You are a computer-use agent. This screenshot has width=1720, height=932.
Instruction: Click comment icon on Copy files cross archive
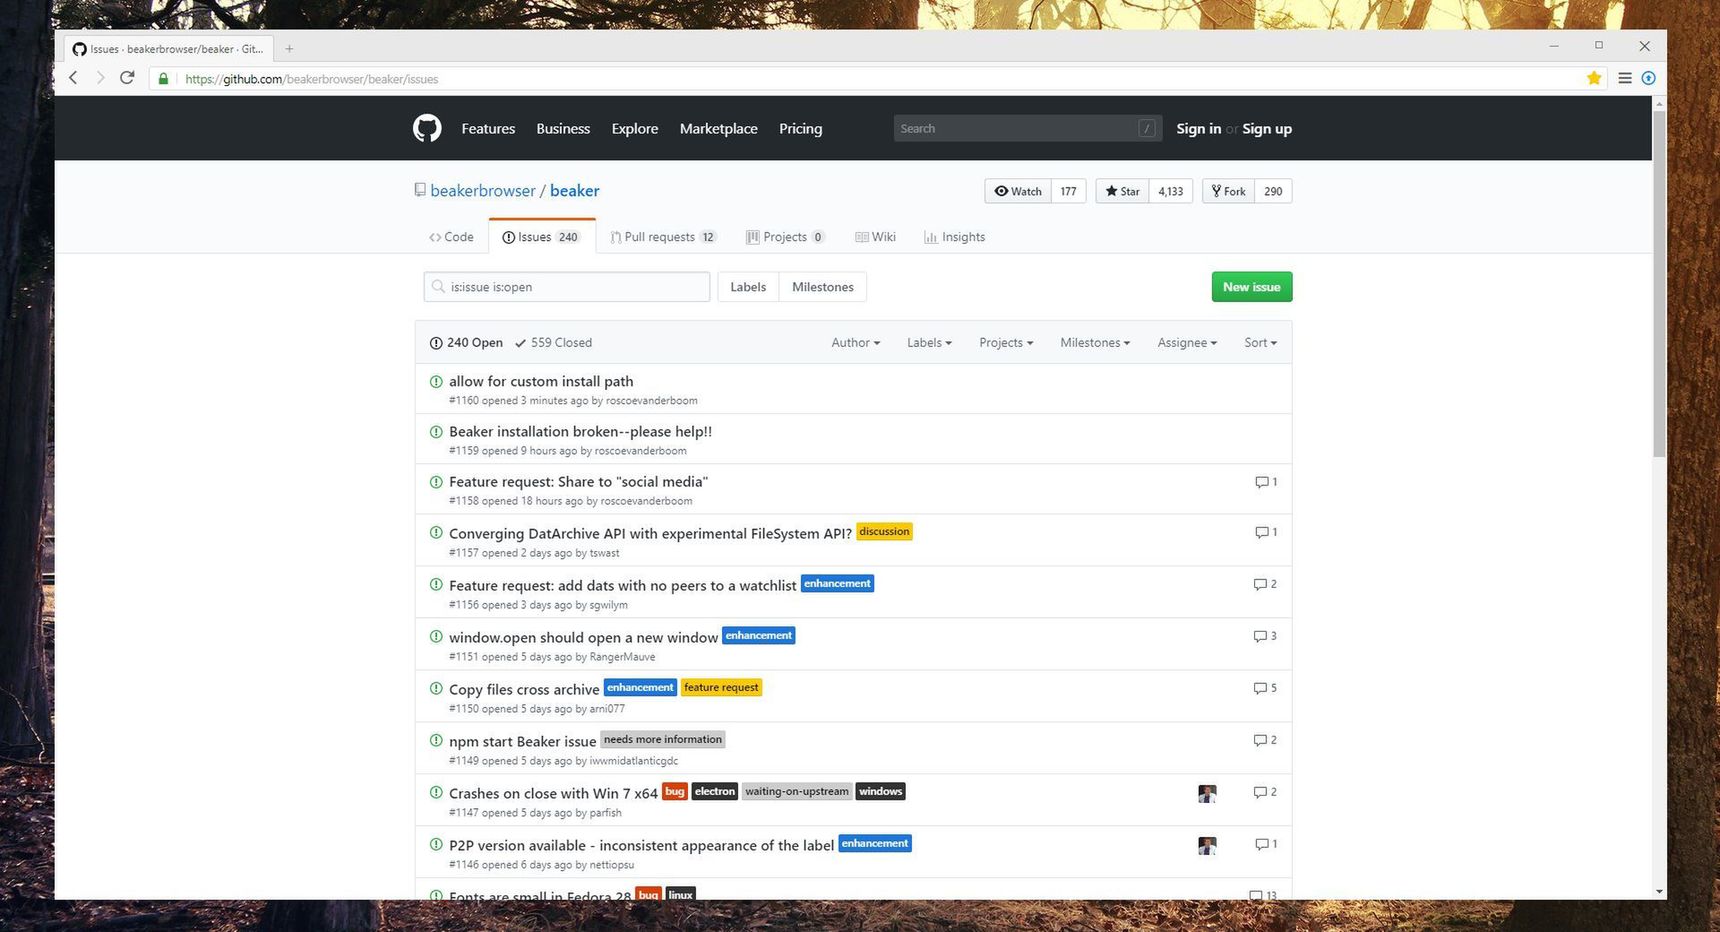point(1260,688)
